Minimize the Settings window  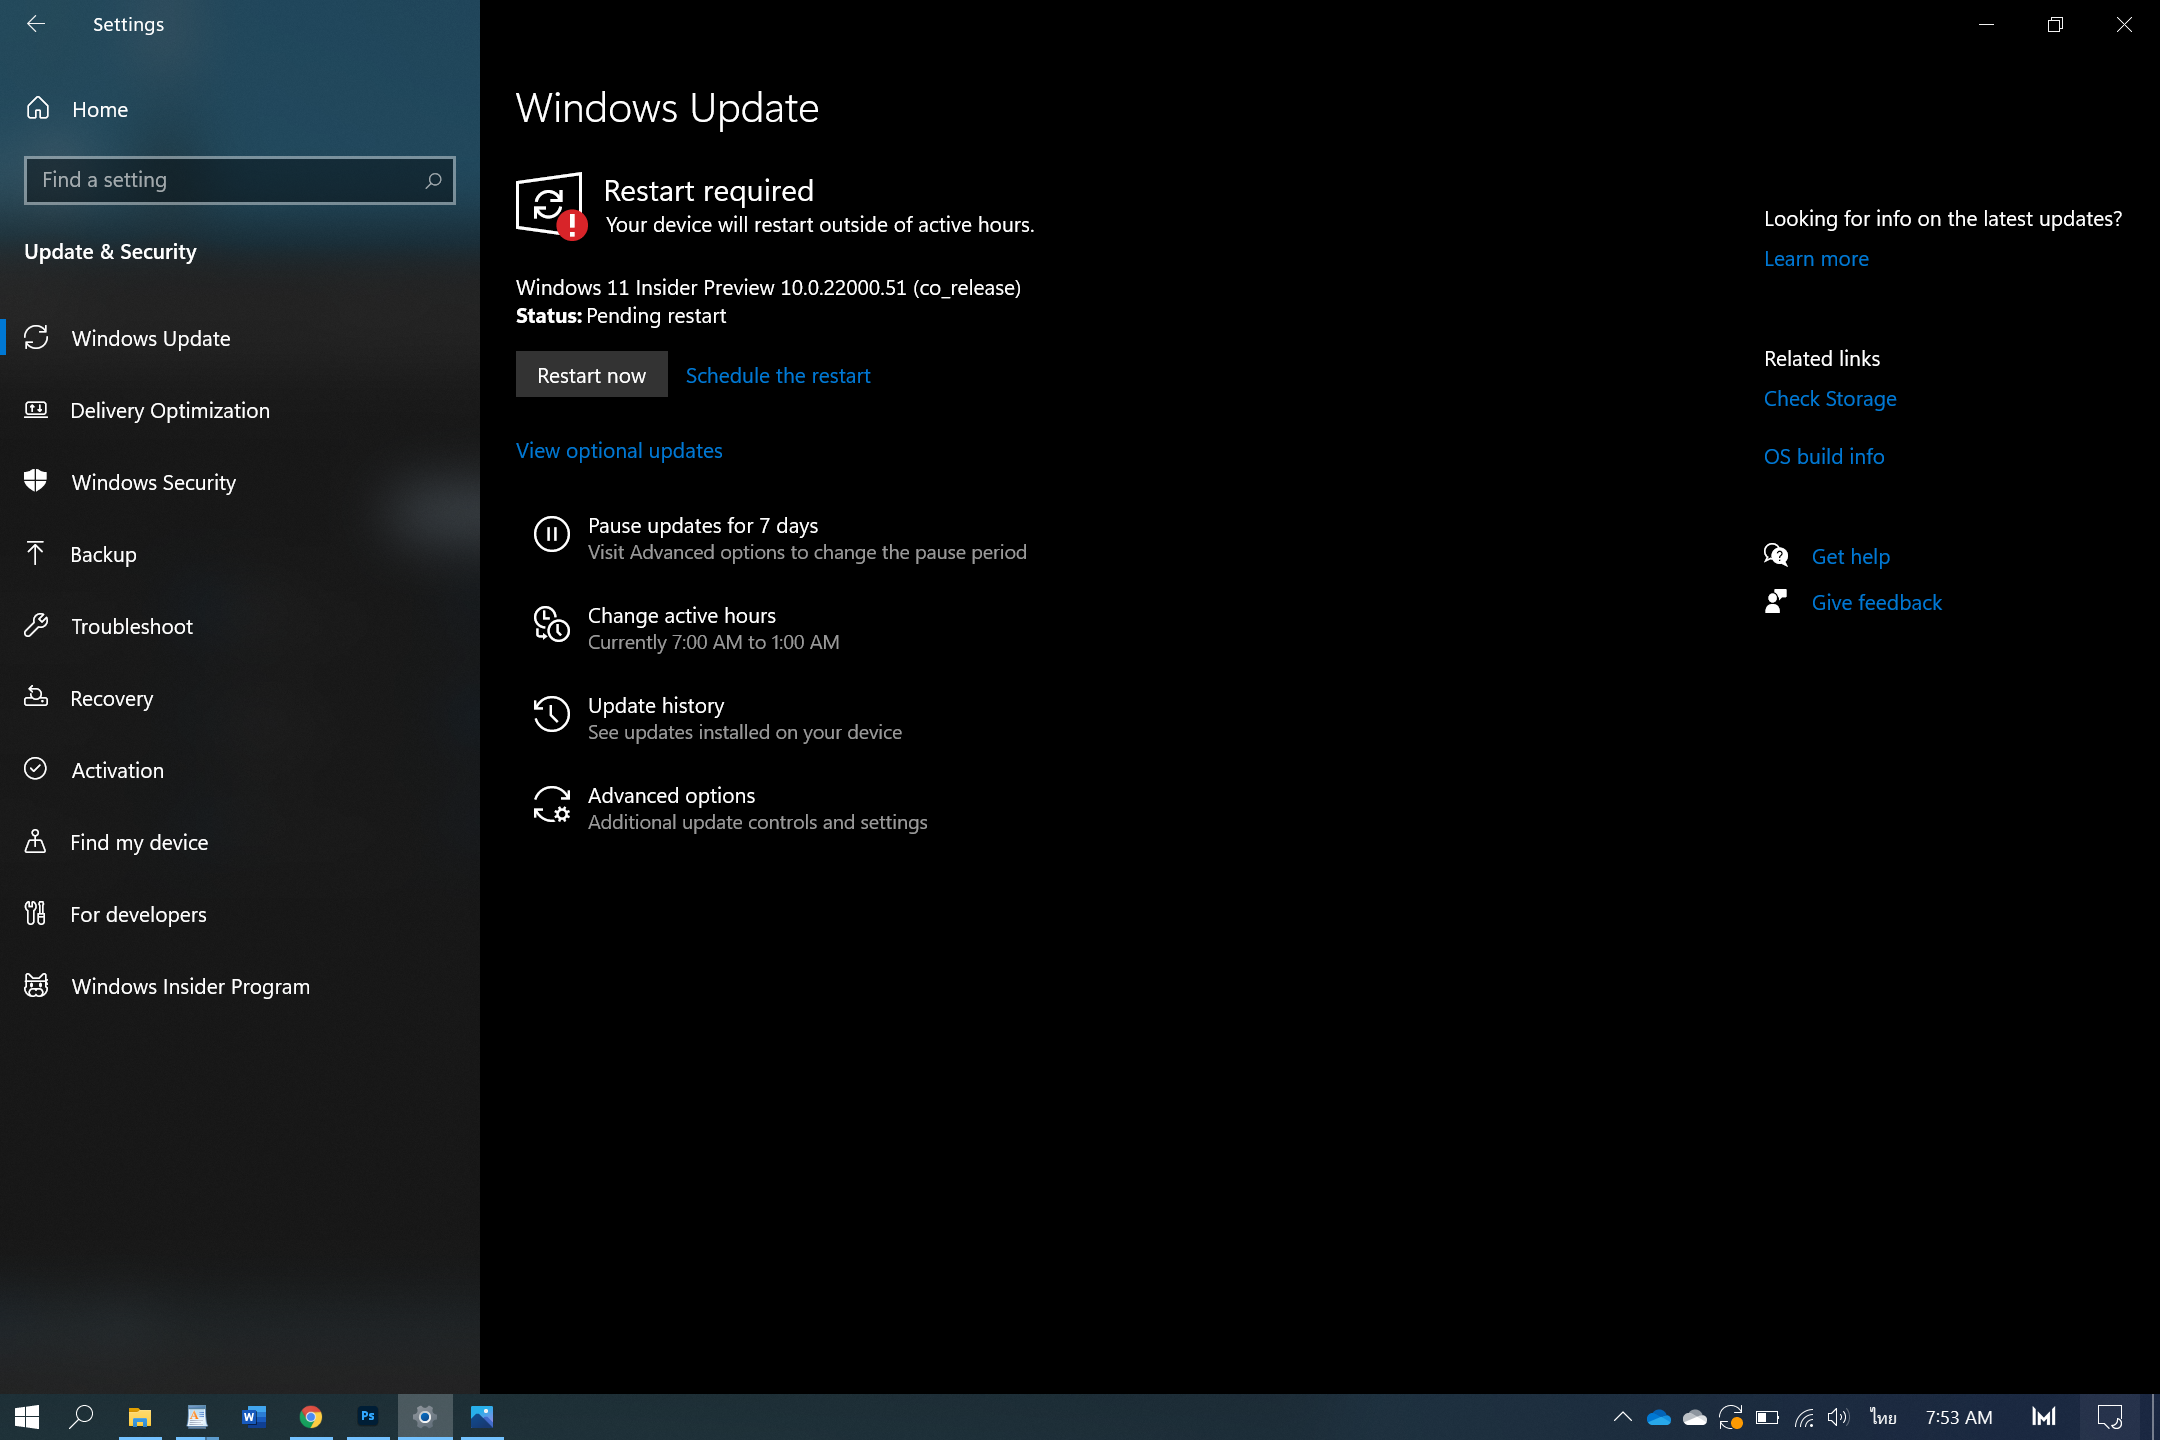click(x=1987, y=24)
